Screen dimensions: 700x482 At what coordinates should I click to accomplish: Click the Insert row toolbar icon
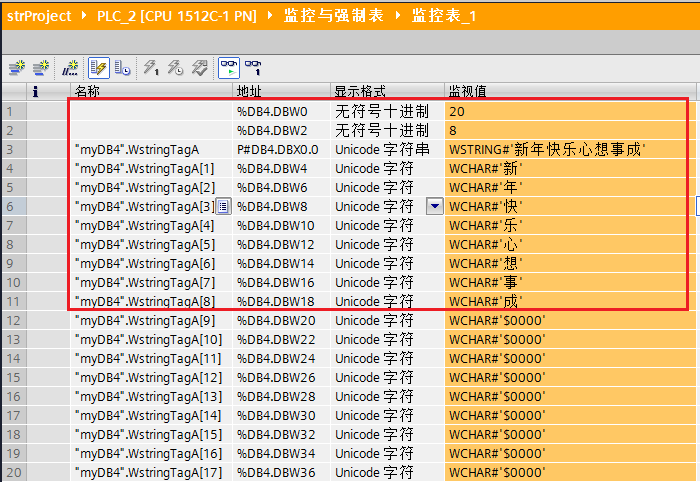point(17,68)
